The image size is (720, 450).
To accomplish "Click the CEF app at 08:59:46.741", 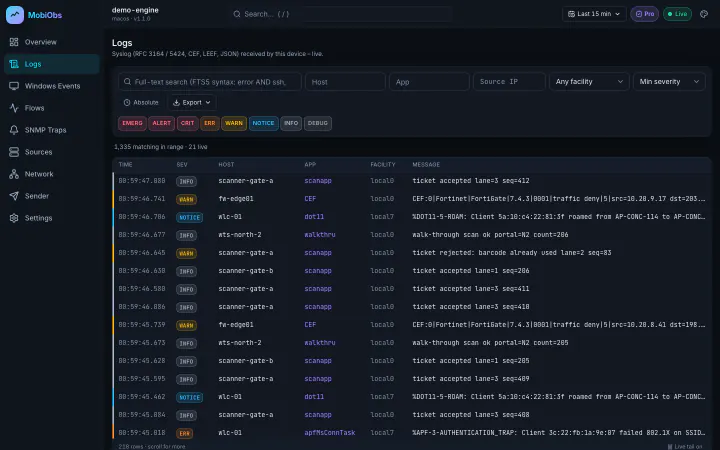I will [x=310, y=199].
